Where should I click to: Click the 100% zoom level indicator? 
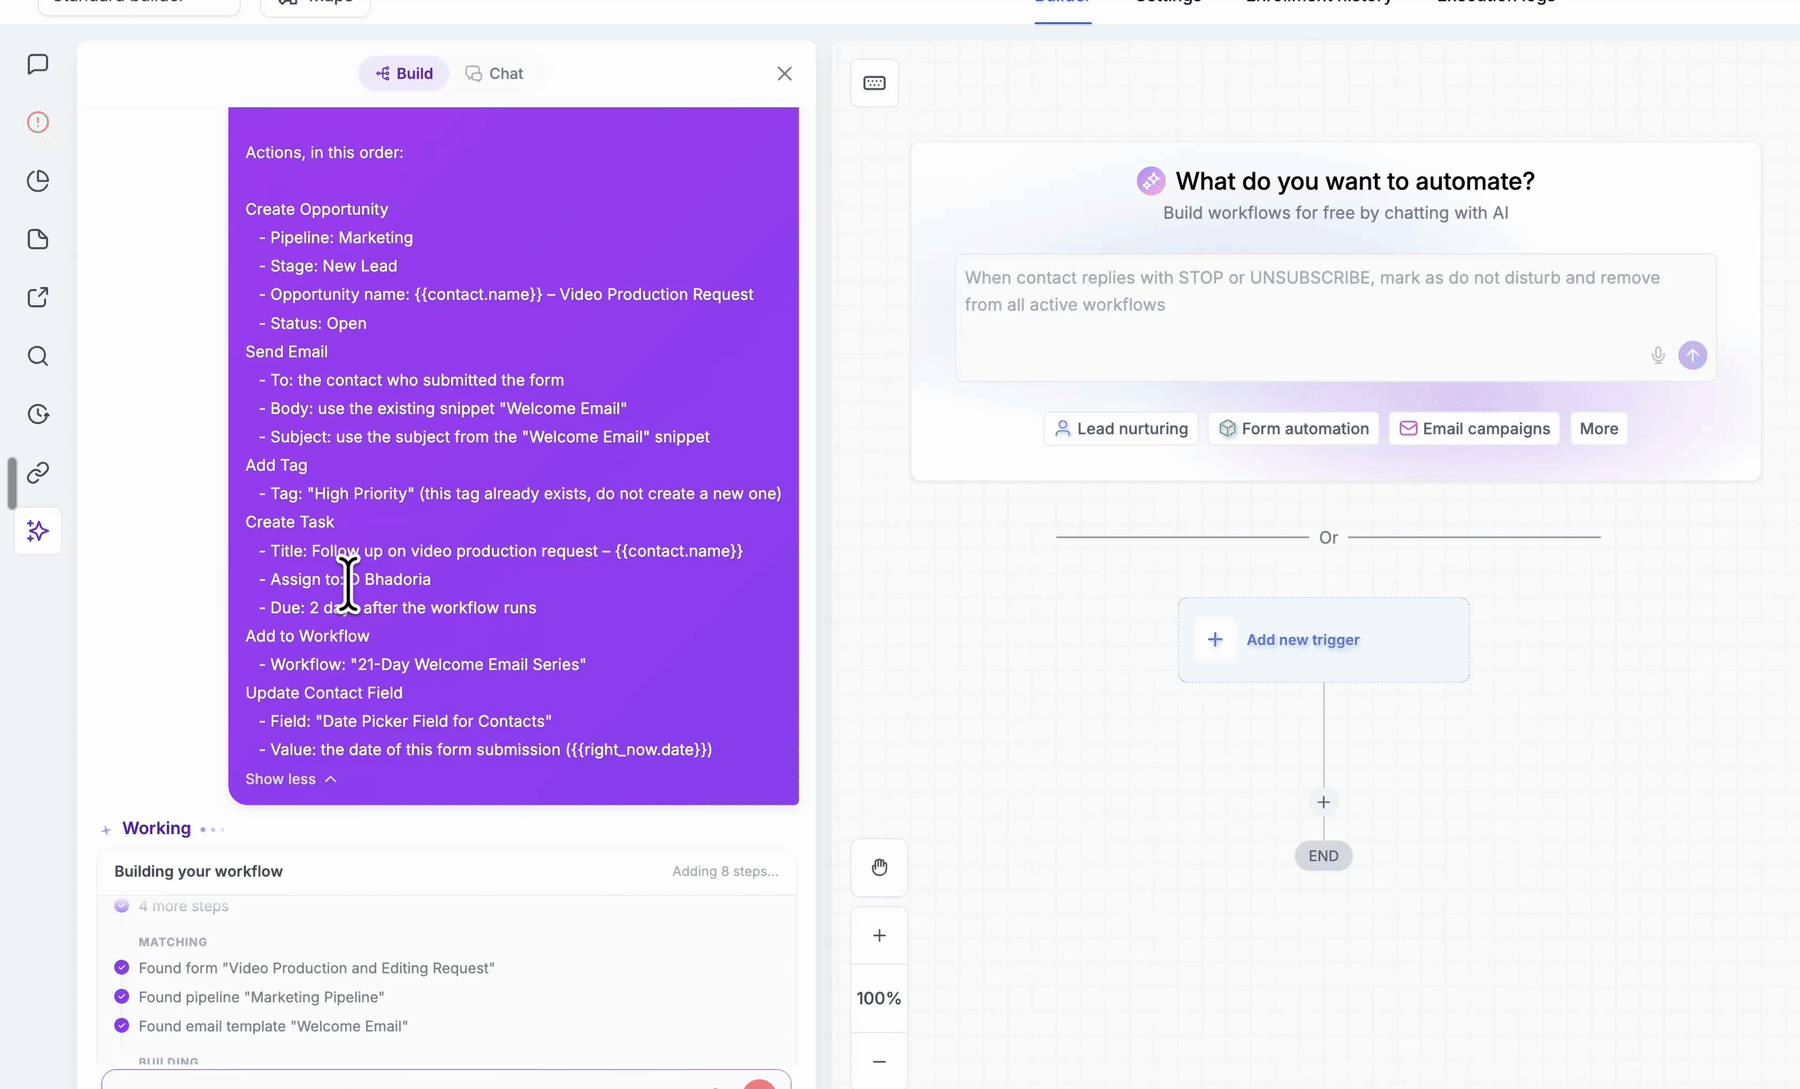pos(879,998)
